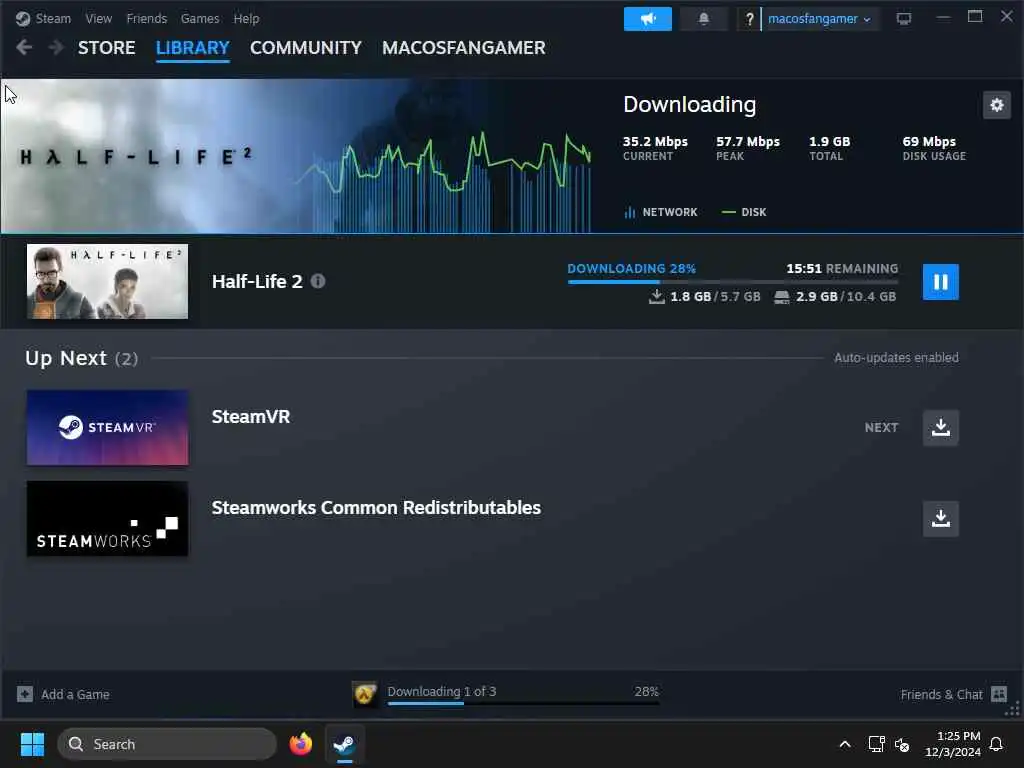Screen dimensions: 1024x768
Task: Expand the macosfangamer account dropdown
Action: pyautogui.click(x=820, y=19)
